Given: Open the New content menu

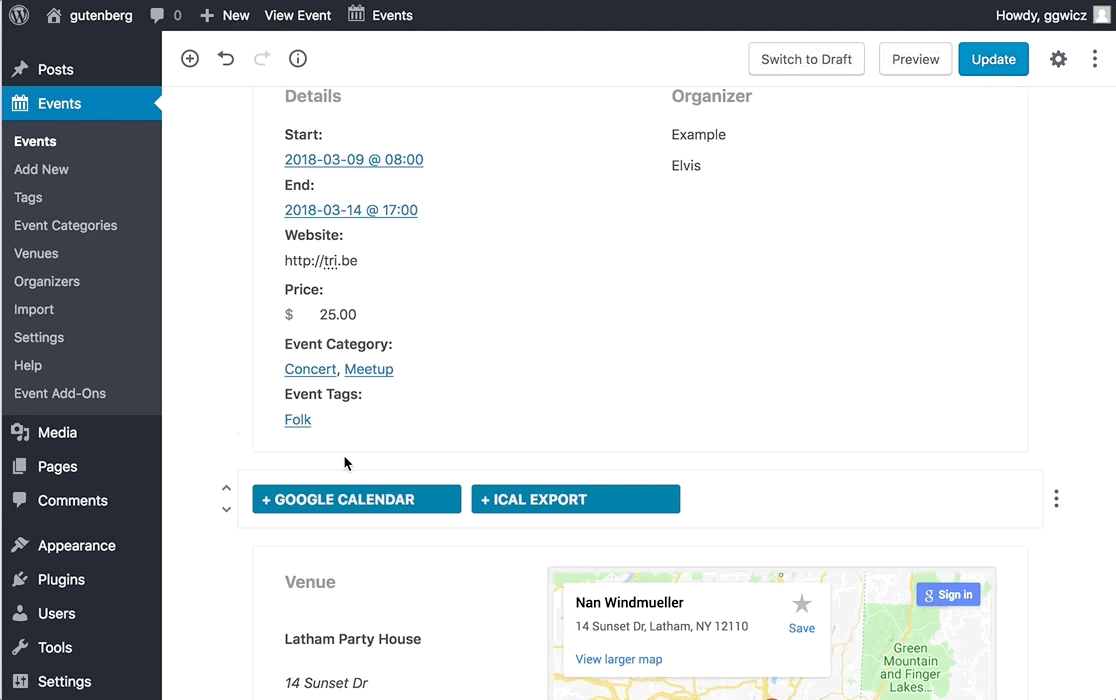Looking at the screenshot, I should coord(225,15).
